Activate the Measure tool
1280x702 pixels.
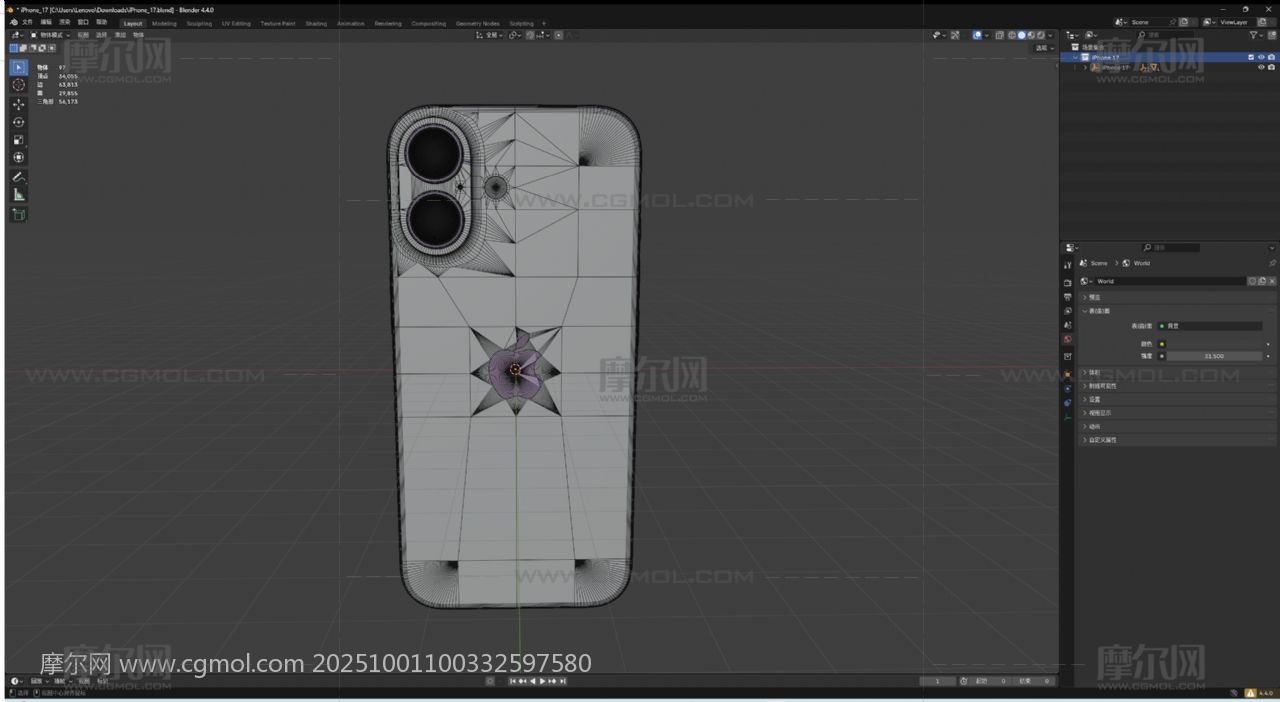point(19,195)
